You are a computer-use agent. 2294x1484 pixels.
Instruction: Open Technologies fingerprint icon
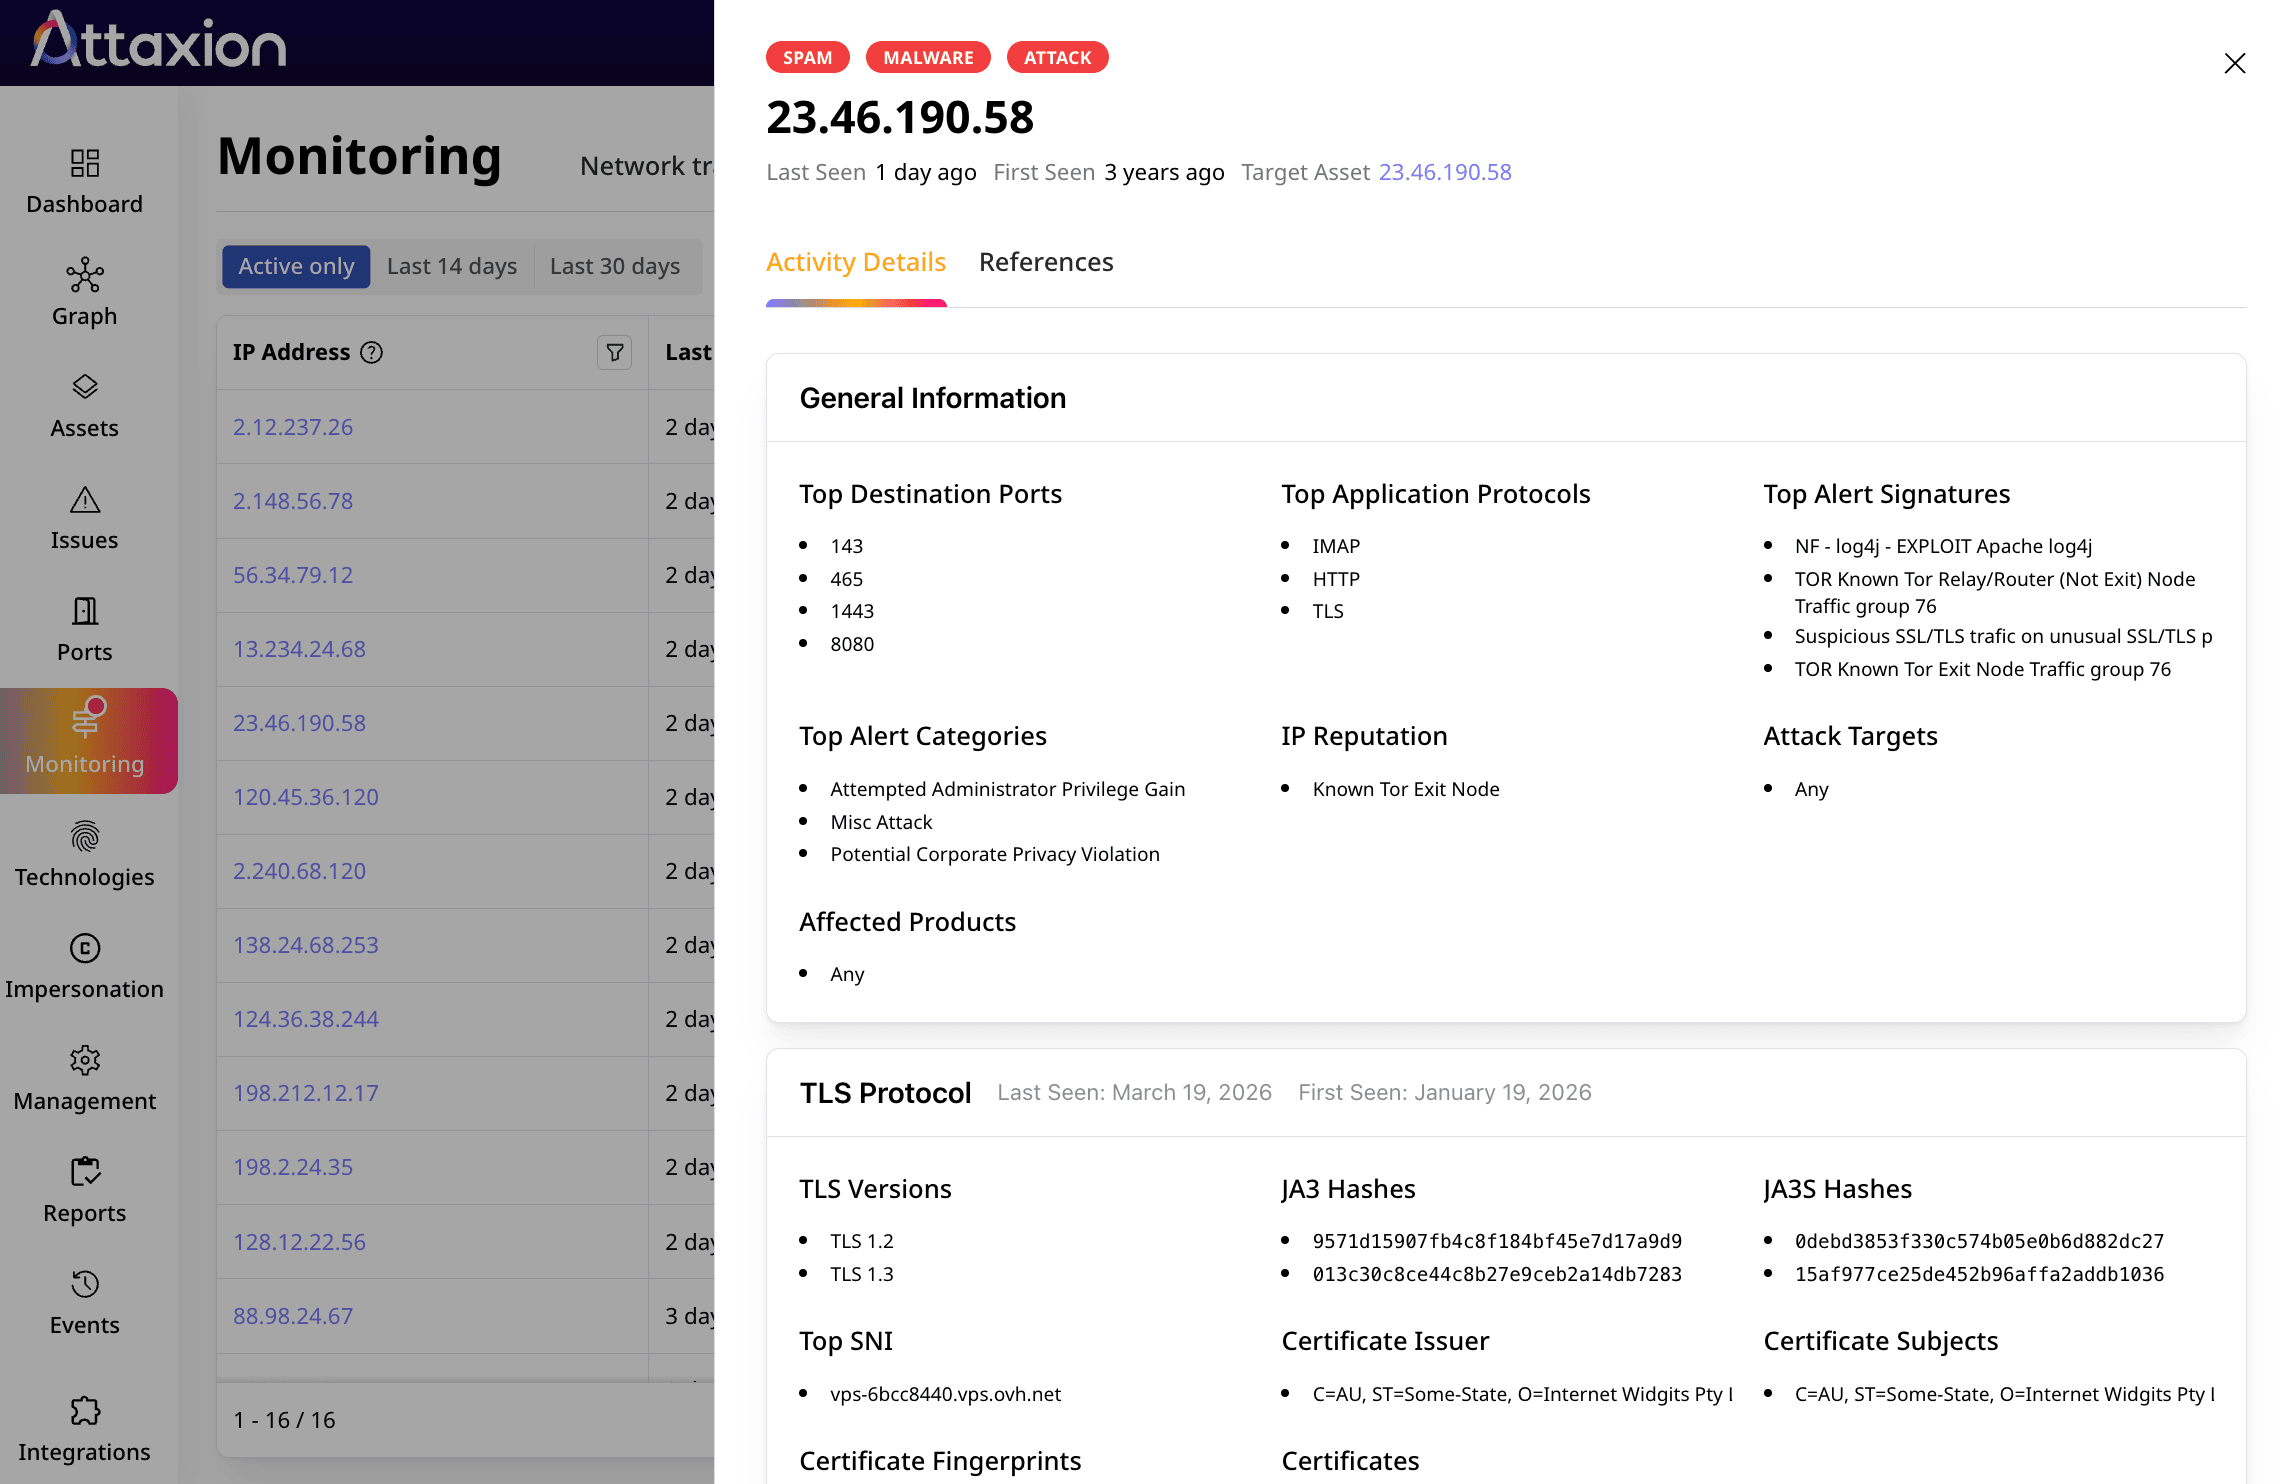pos(85,836)
